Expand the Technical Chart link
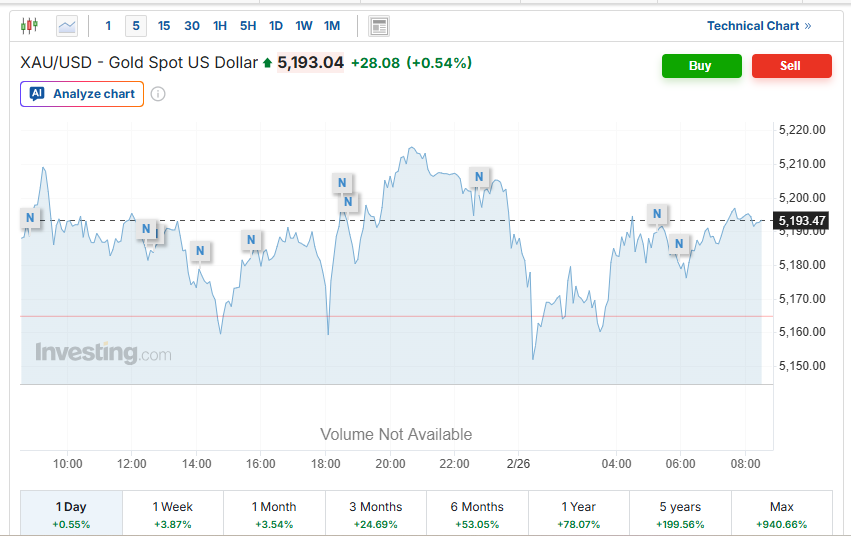This screenshot has height=536, width=851. (x=759, y=26)
